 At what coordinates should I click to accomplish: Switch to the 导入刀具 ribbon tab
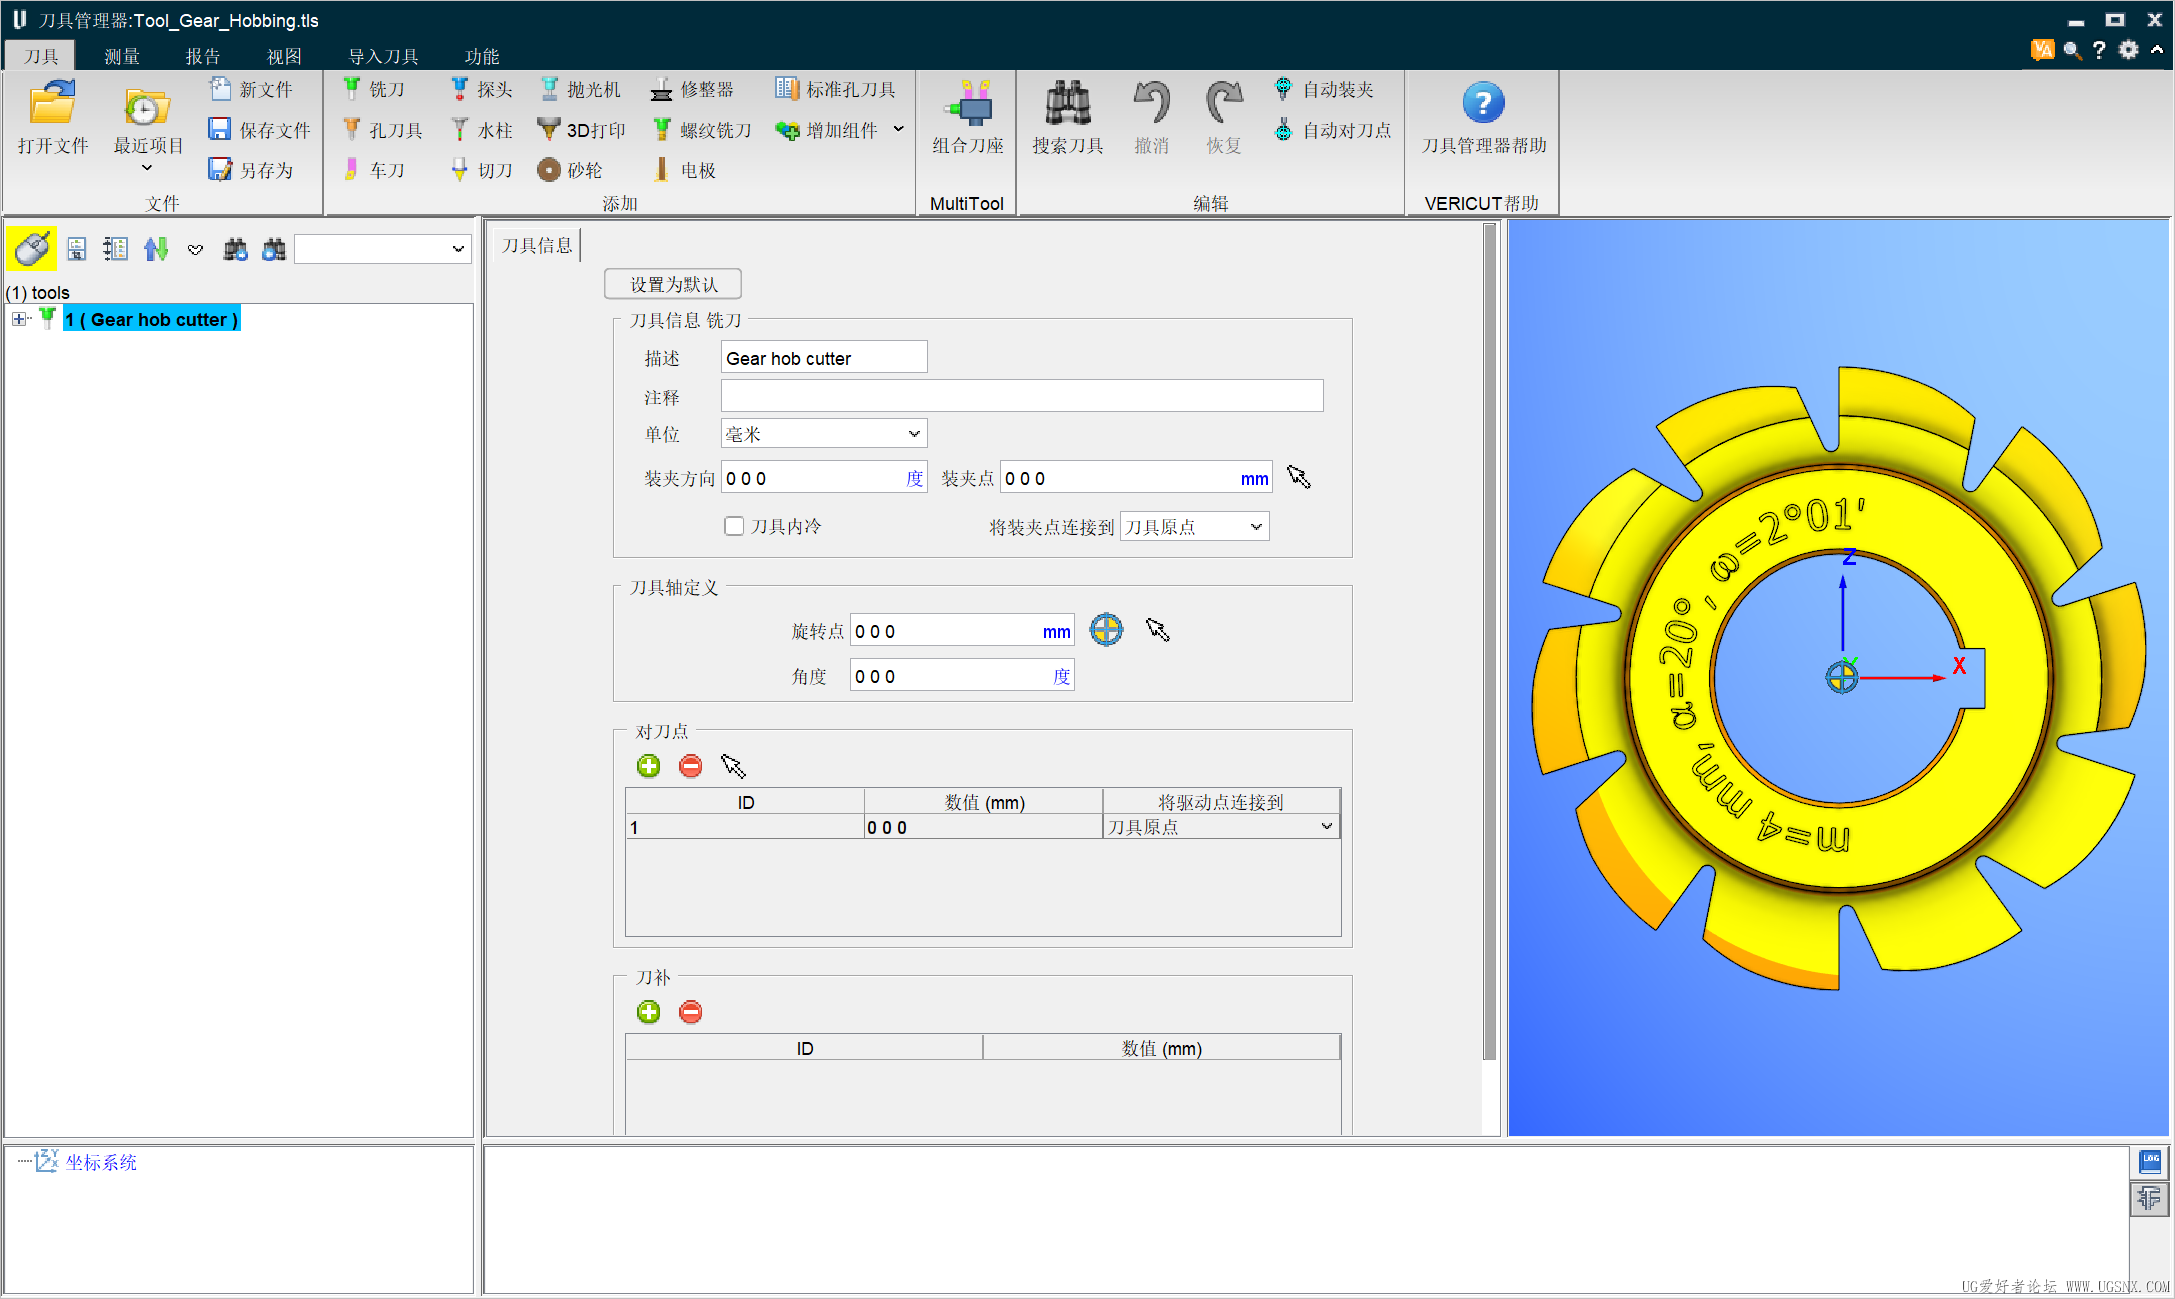coord(383,56)
